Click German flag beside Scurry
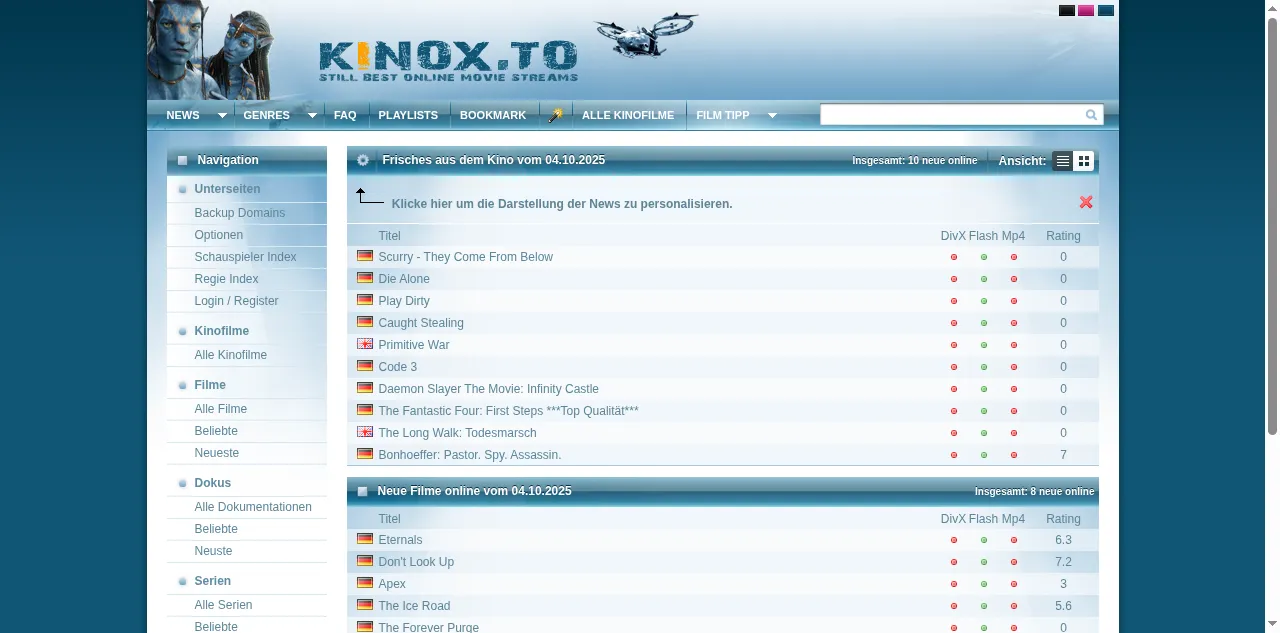Screen dimensions: 1280x633 (365, 256)
